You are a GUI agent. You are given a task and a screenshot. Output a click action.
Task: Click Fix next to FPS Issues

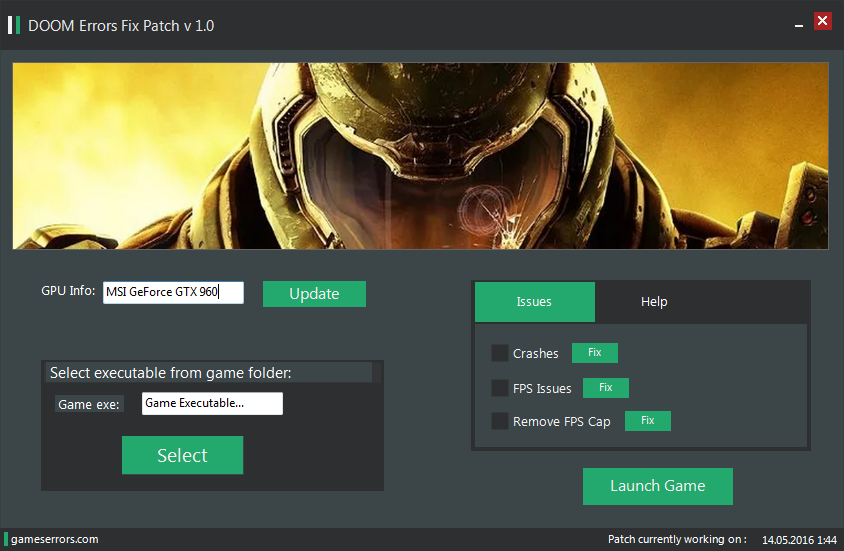pos(606,387)
